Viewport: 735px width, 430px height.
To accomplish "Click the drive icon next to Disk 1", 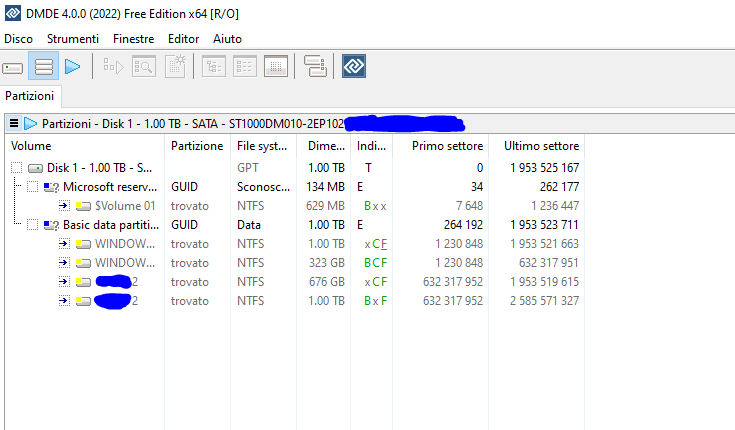I will click(x=36, y=168).
